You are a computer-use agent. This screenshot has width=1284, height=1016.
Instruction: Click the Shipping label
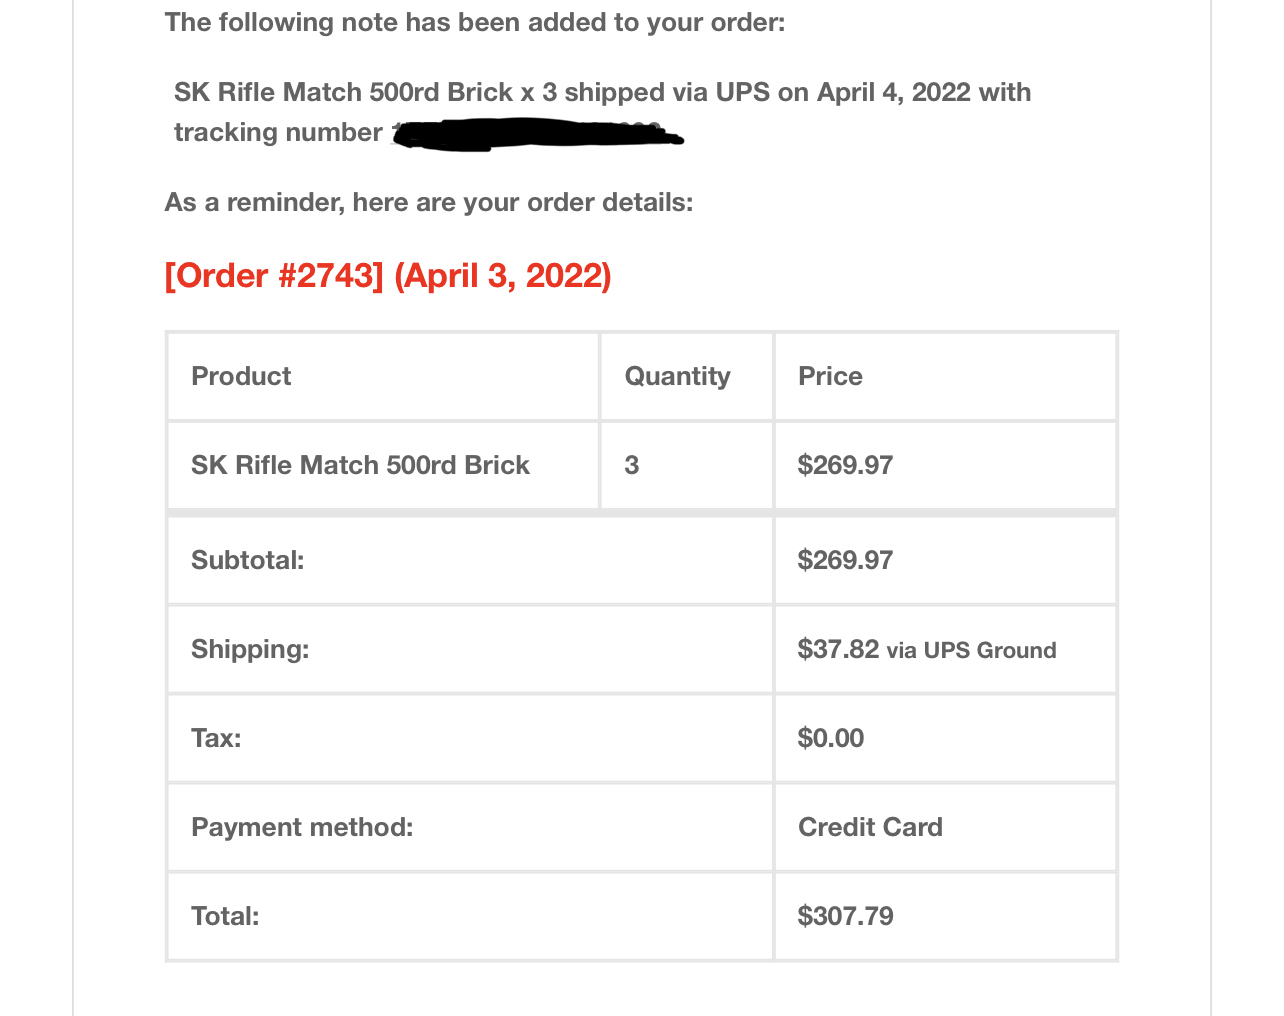(250, 649)
